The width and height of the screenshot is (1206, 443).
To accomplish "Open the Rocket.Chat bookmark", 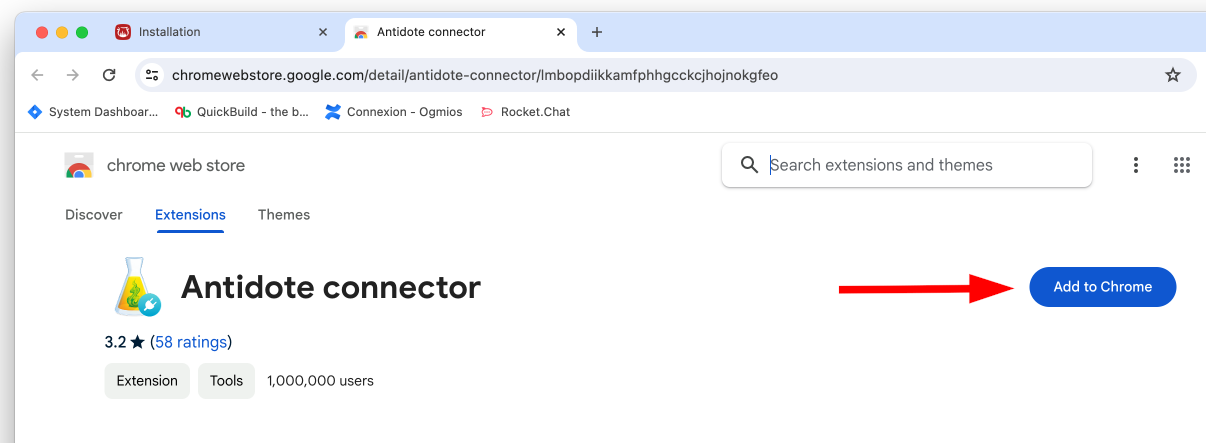I will 526,112.
